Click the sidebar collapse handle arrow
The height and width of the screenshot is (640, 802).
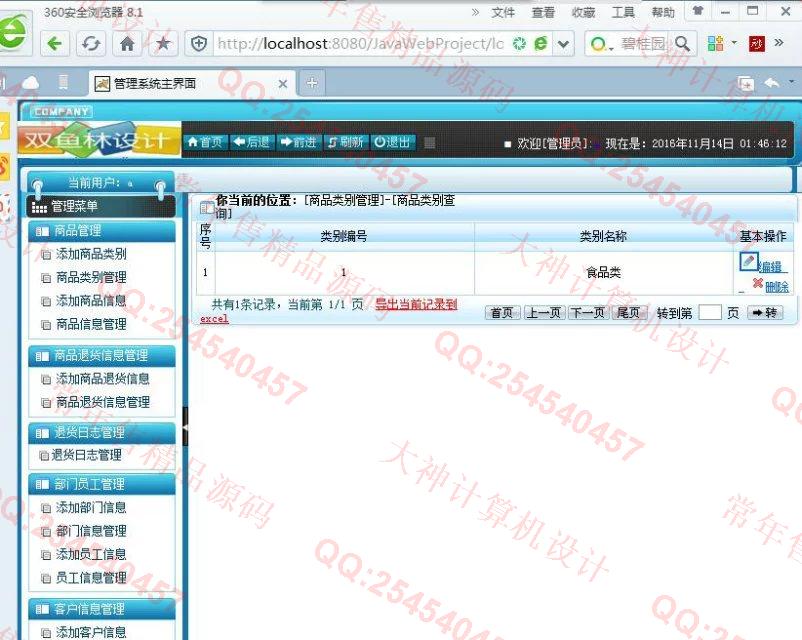coord(185,426)
